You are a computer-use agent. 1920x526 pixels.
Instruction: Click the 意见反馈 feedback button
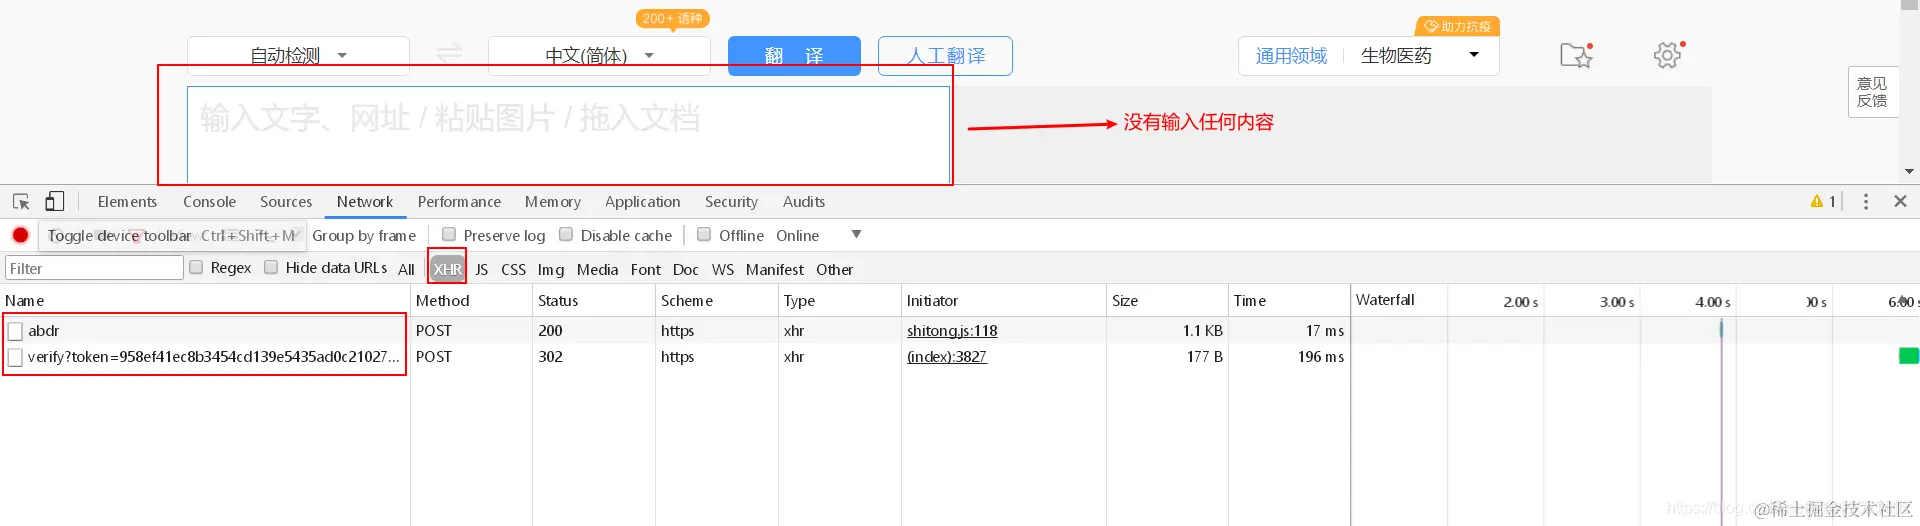1872,92
